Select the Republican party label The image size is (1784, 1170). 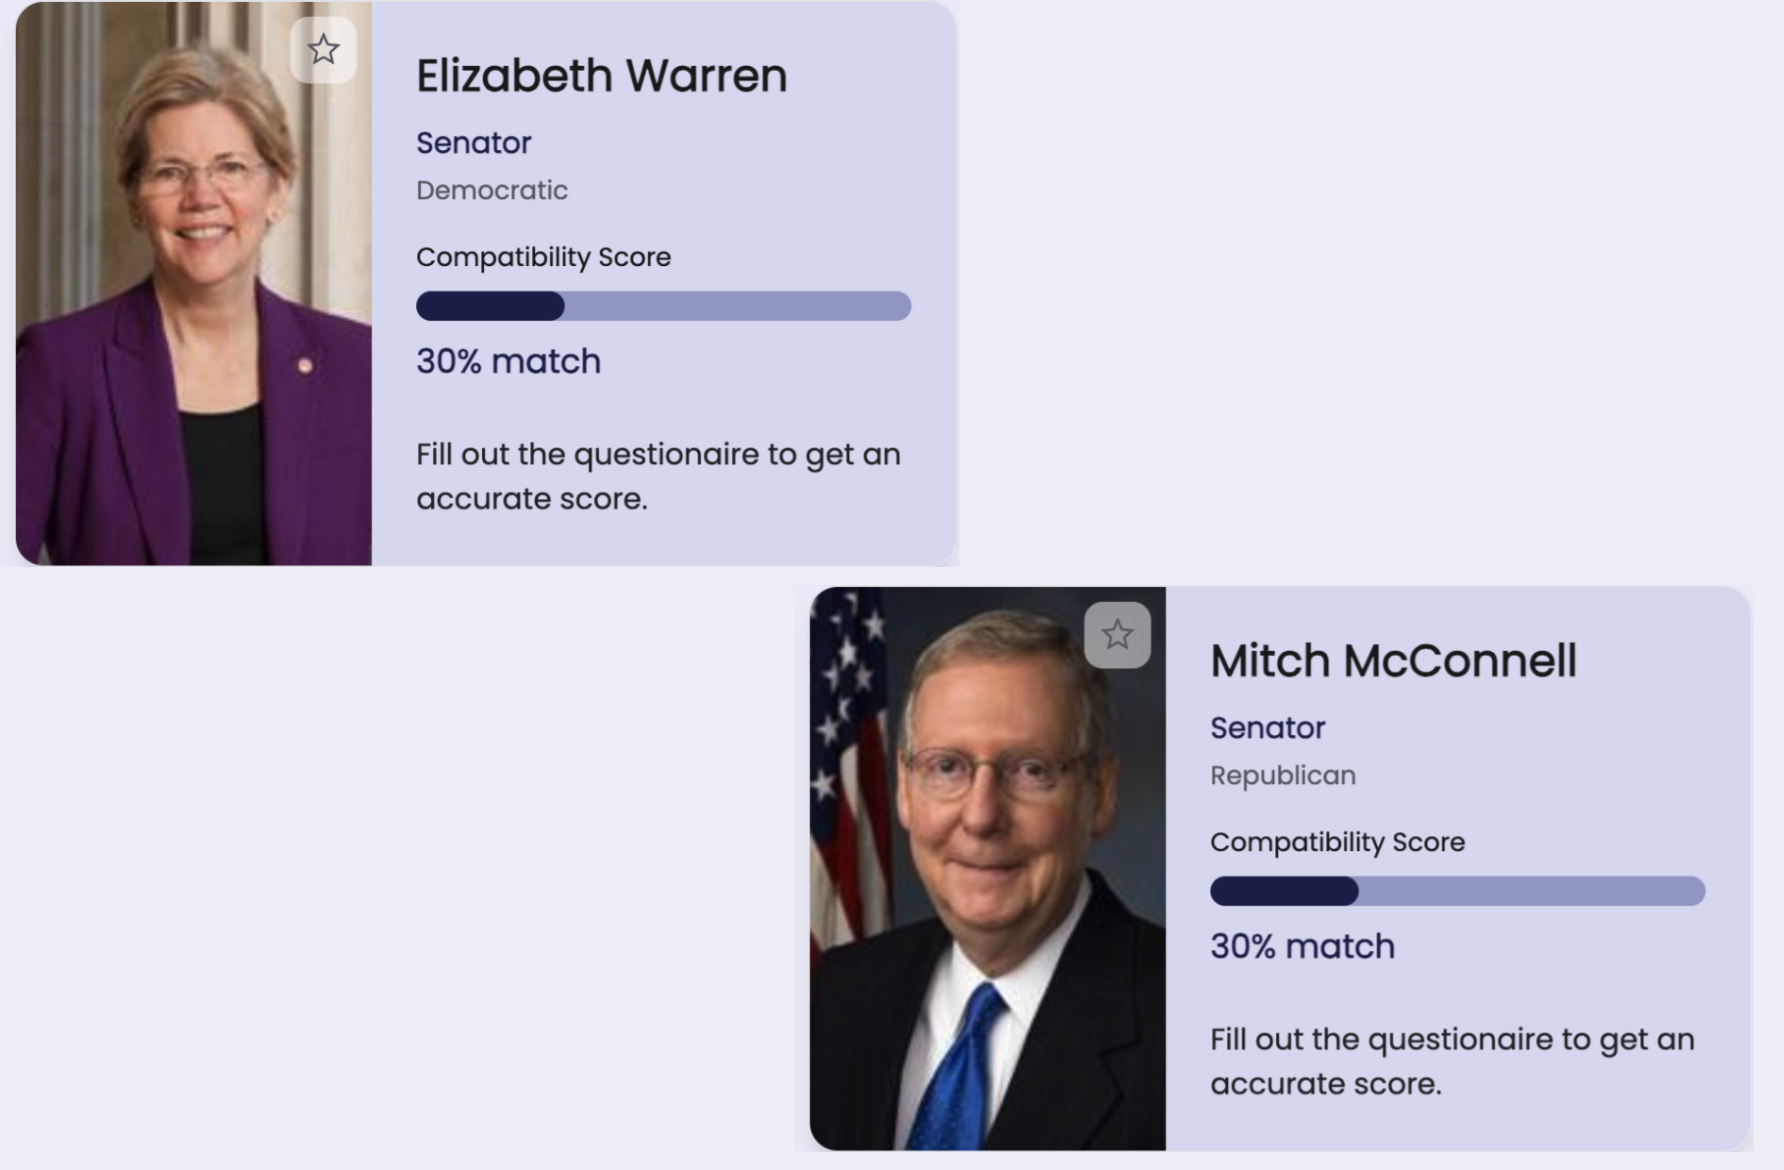(x=1282, y=775)
